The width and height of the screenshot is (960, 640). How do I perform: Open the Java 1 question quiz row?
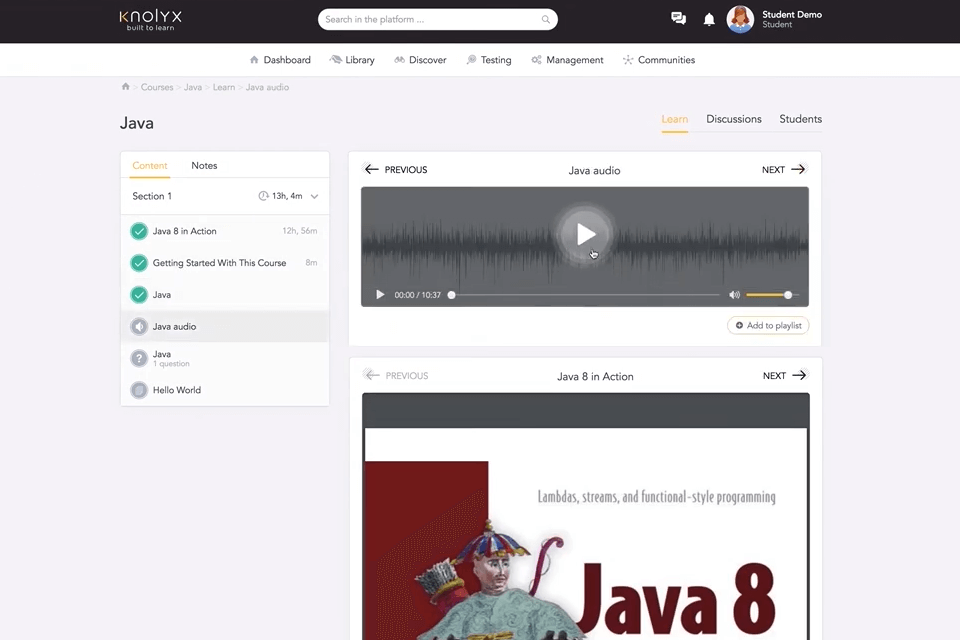tap(225, 358)
